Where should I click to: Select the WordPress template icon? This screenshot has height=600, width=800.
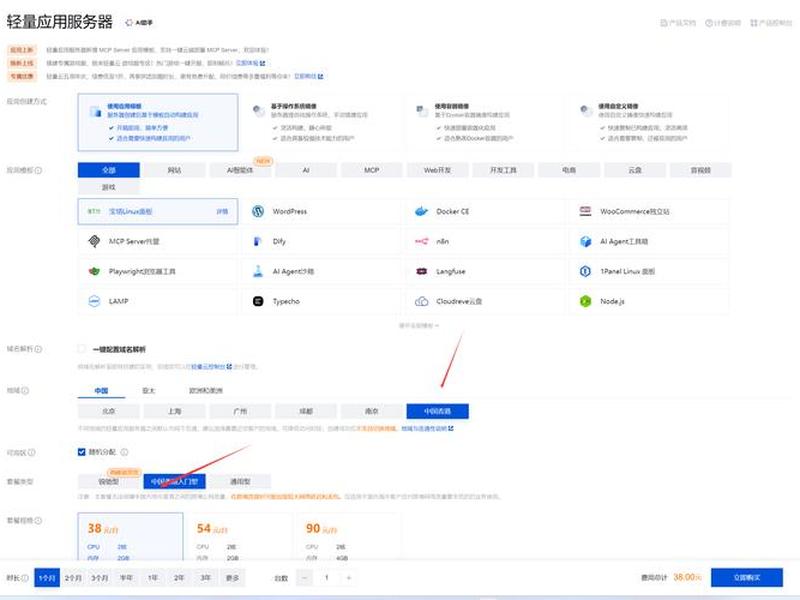[258, 211]
